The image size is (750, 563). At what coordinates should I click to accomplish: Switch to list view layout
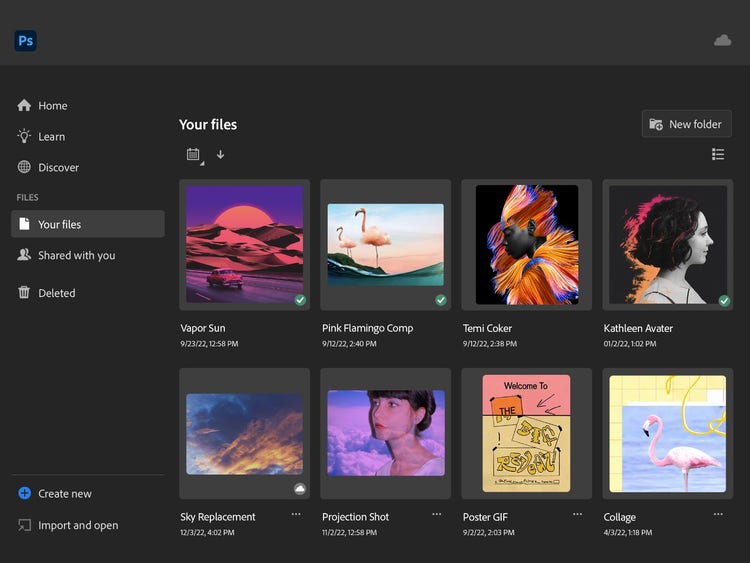717,154
